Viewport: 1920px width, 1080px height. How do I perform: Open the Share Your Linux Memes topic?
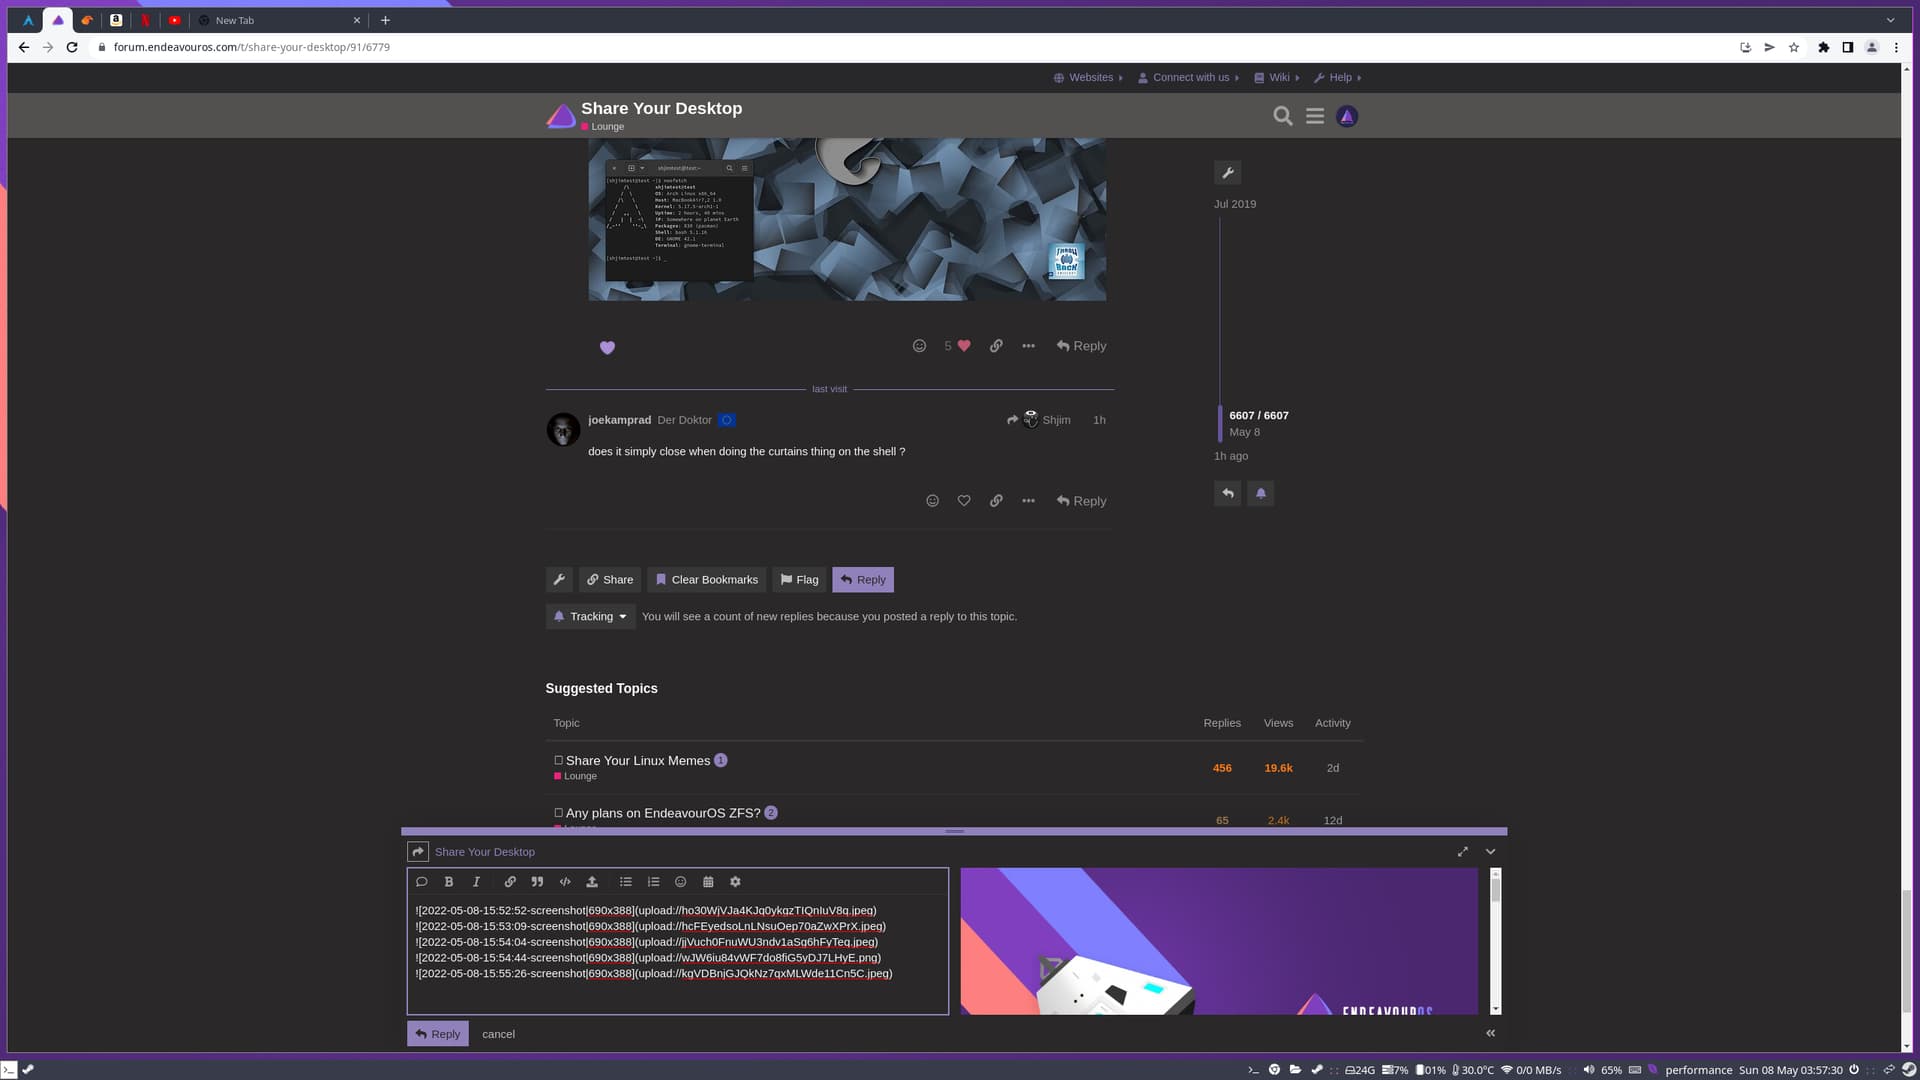point(638,761)
